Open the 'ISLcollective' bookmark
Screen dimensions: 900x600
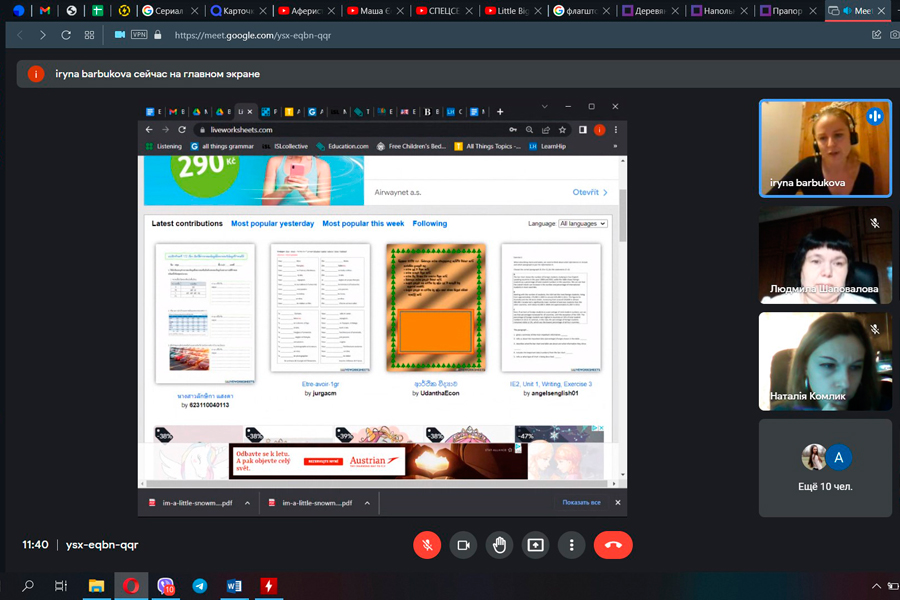(x=285, y=146)
